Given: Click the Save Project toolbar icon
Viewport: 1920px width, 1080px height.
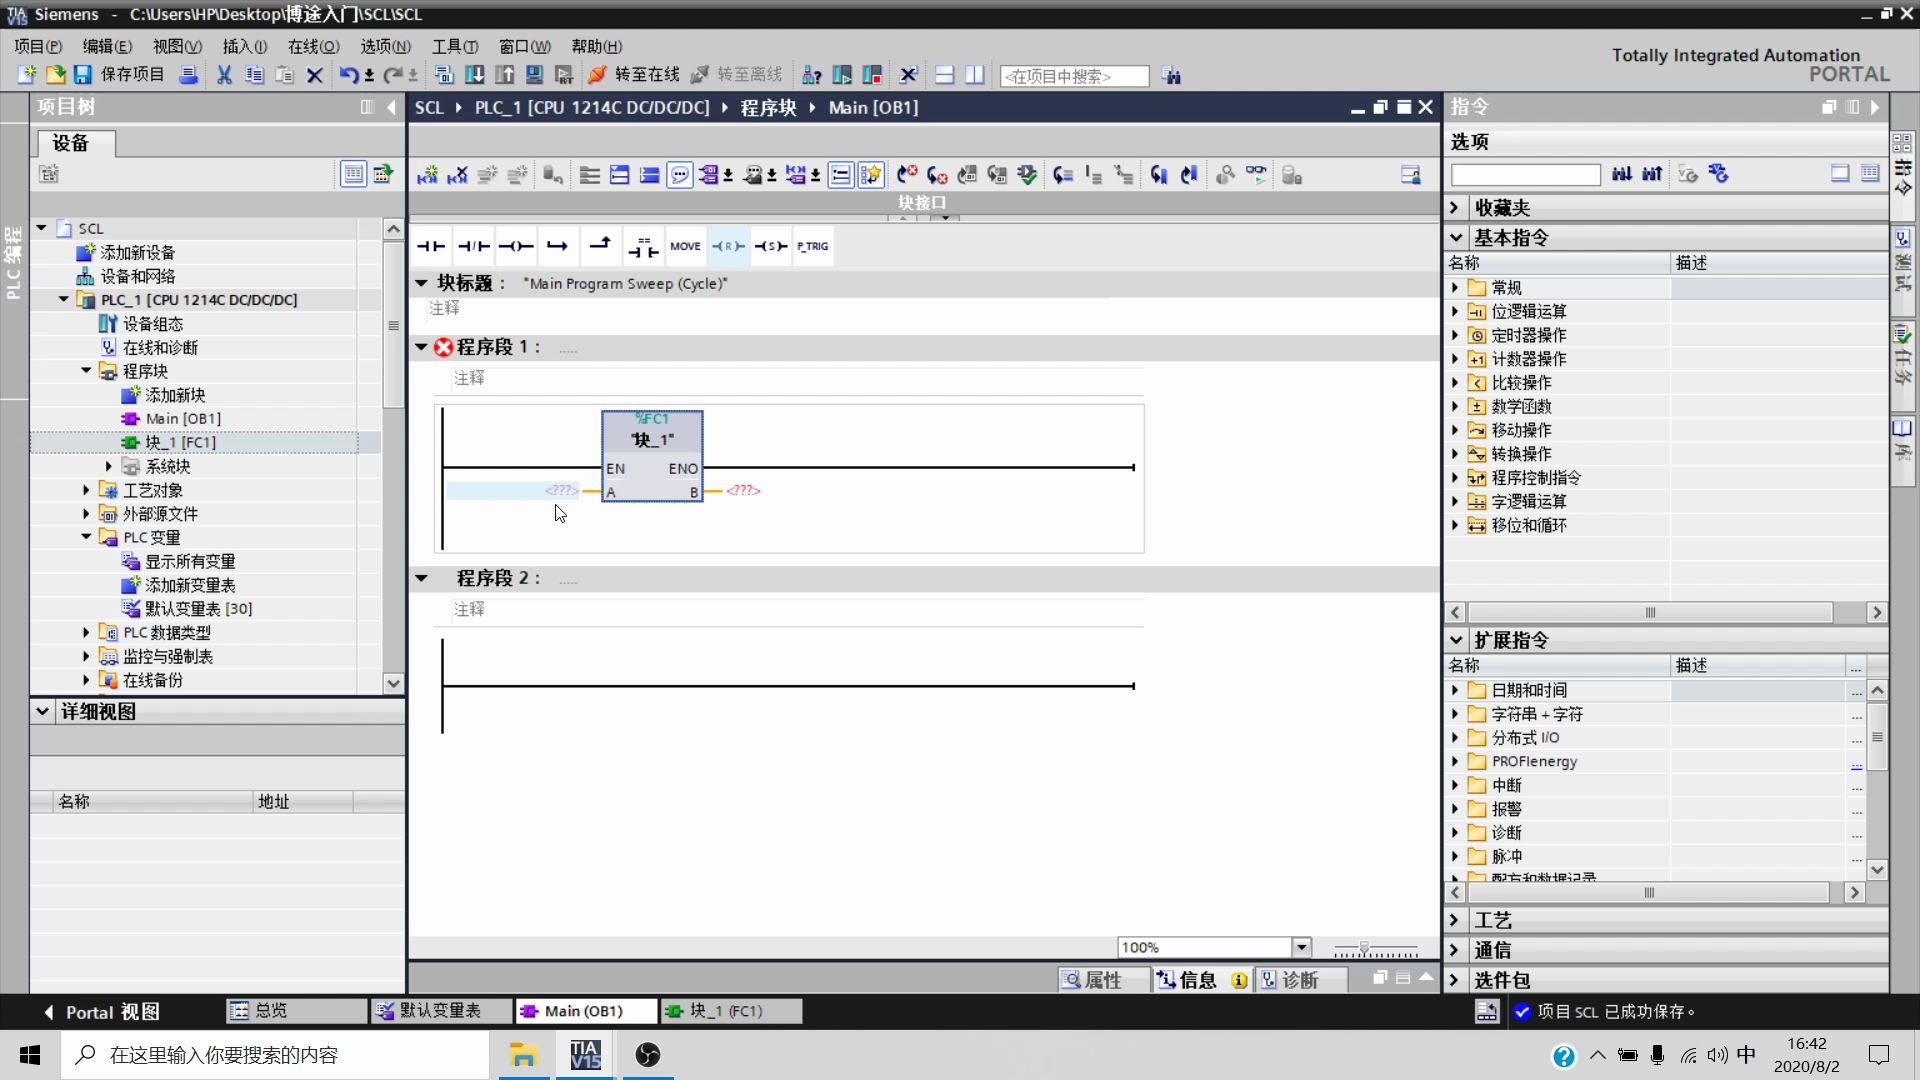Looking at the screenshot, I should pos(83,75).
